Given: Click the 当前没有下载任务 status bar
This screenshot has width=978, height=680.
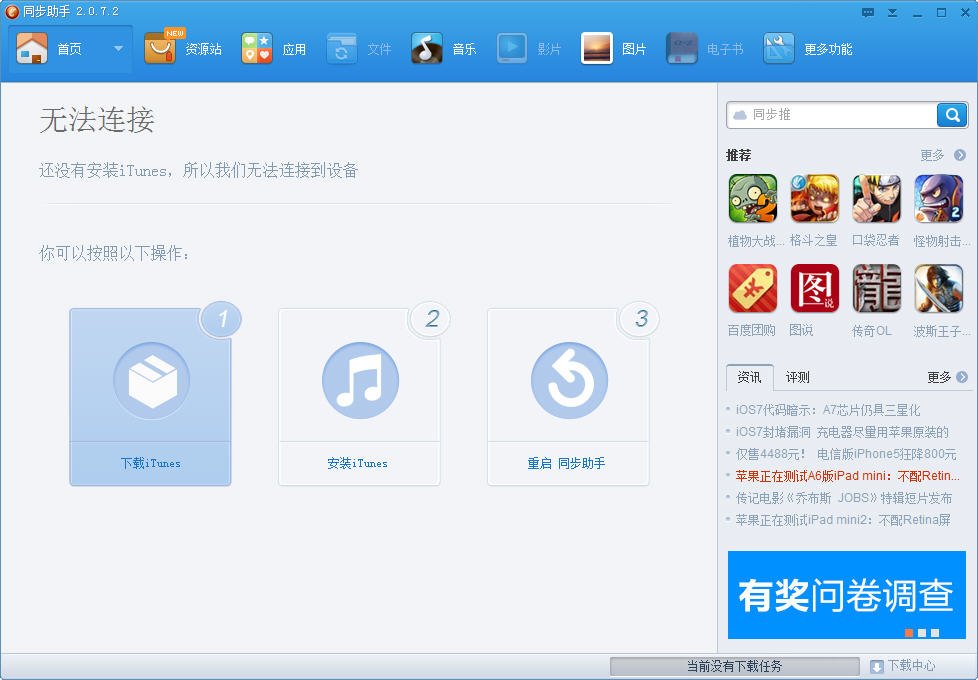Looking at the screenshot, I should tap(734, 666).
